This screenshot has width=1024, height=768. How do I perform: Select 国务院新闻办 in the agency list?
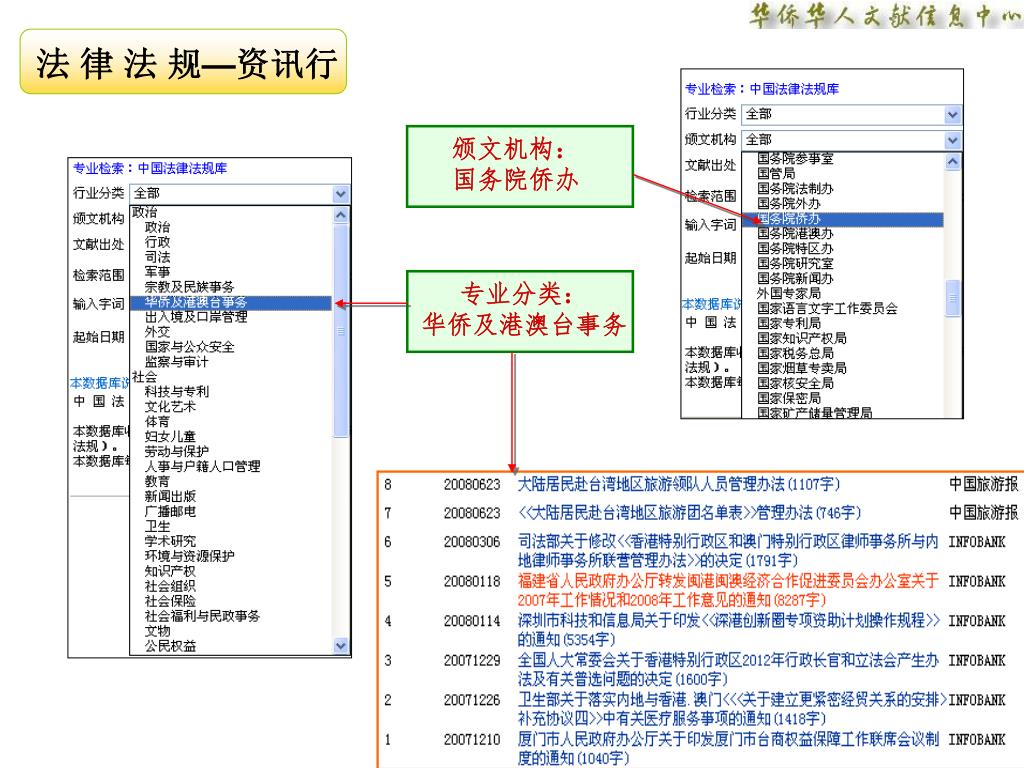pos(795,279)
